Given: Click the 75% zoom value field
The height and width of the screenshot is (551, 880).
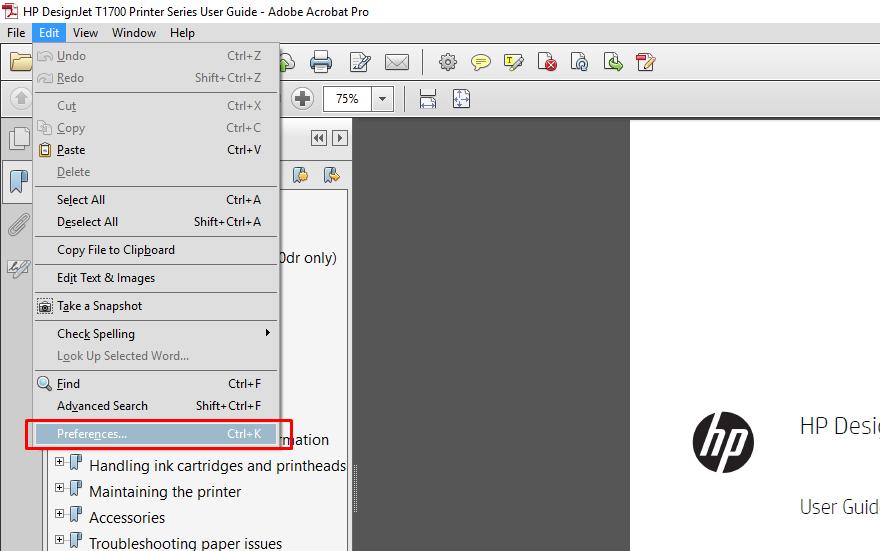Looking at the screenshot, I should click(347, 99).
